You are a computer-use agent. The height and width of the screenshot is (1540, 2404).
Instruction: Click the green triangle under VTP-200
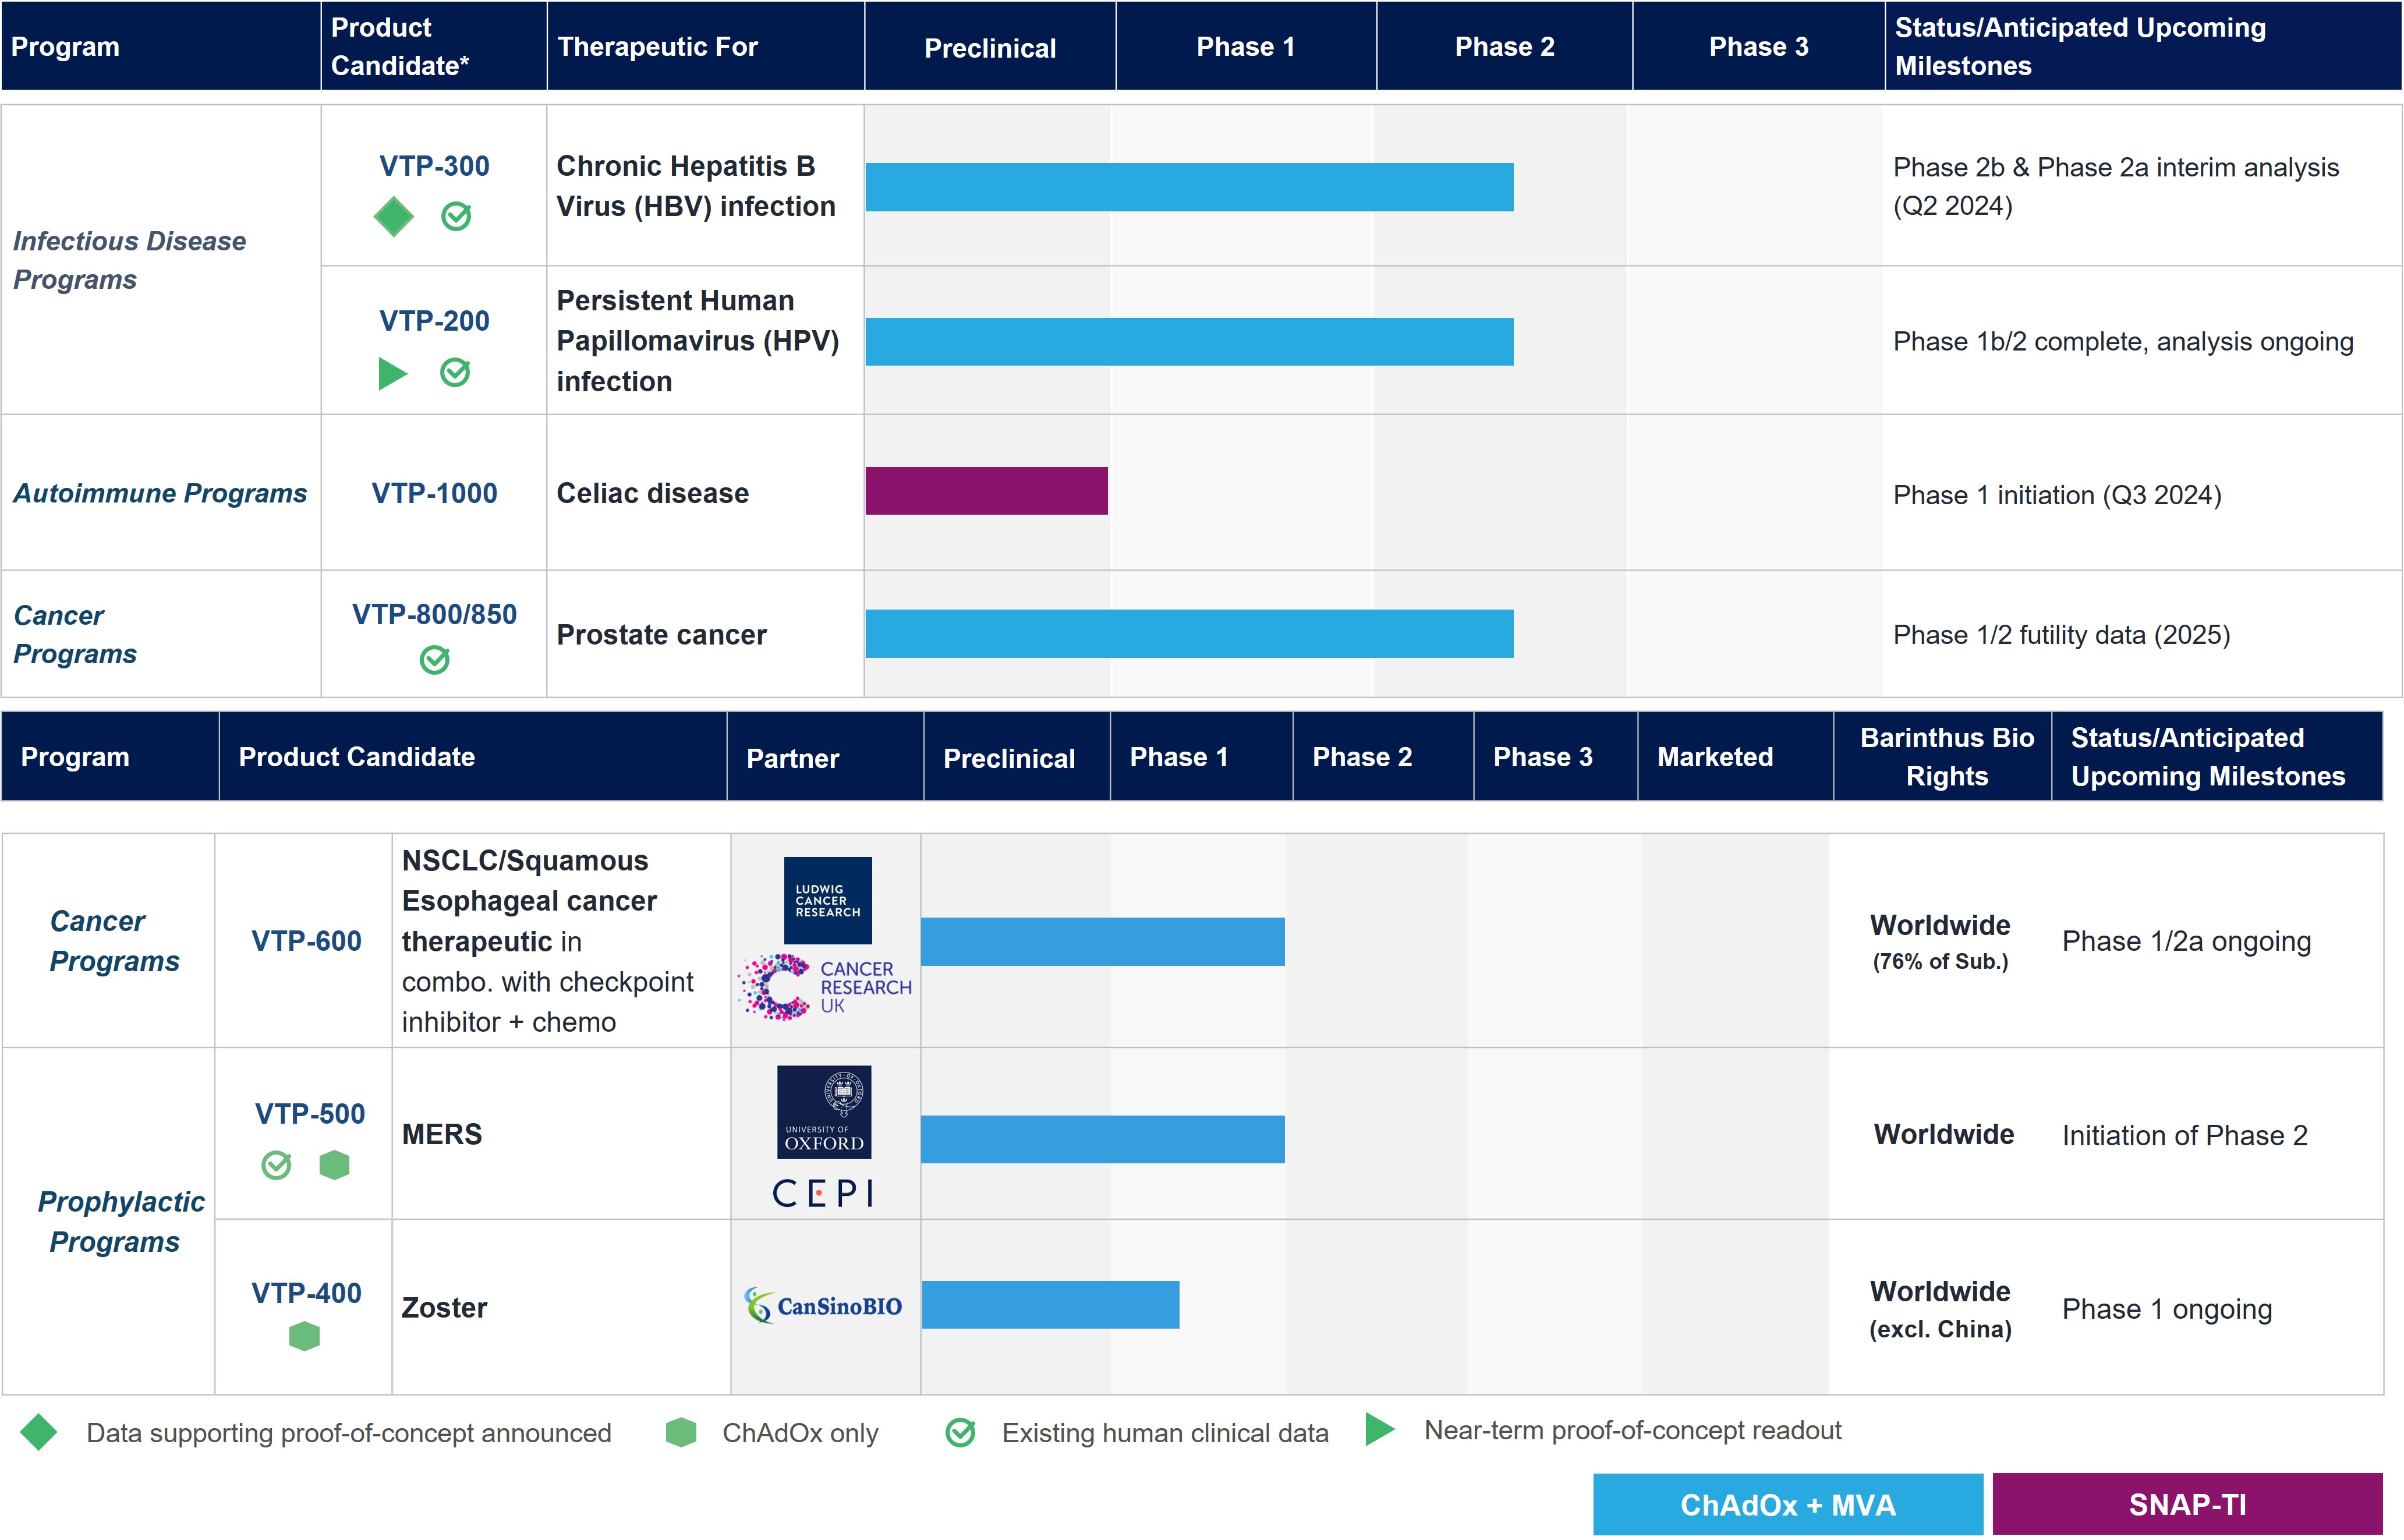pos(392,373)
